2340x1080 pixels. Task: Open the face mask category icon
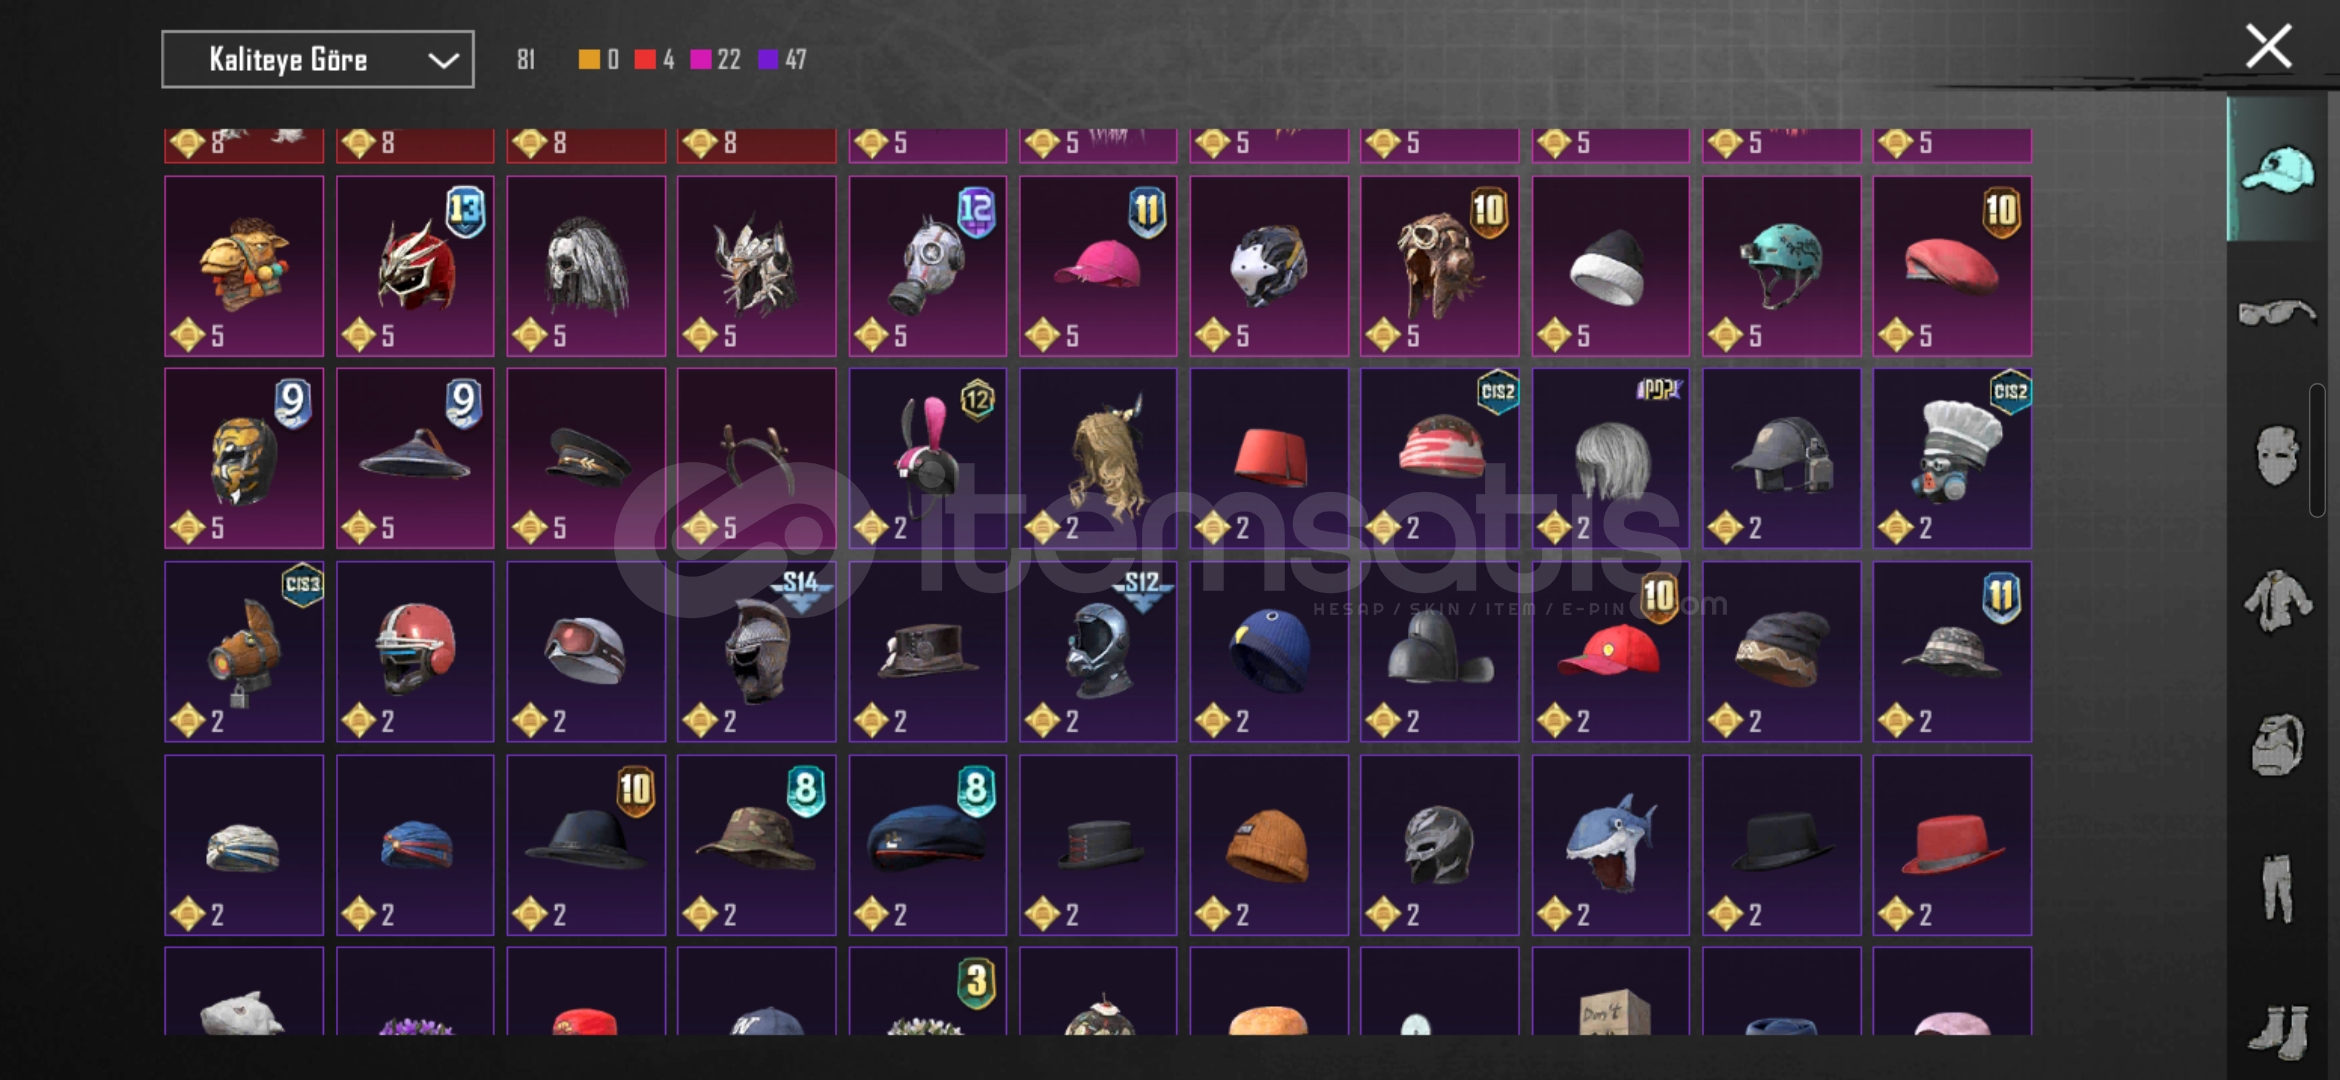click(2278, 456)
